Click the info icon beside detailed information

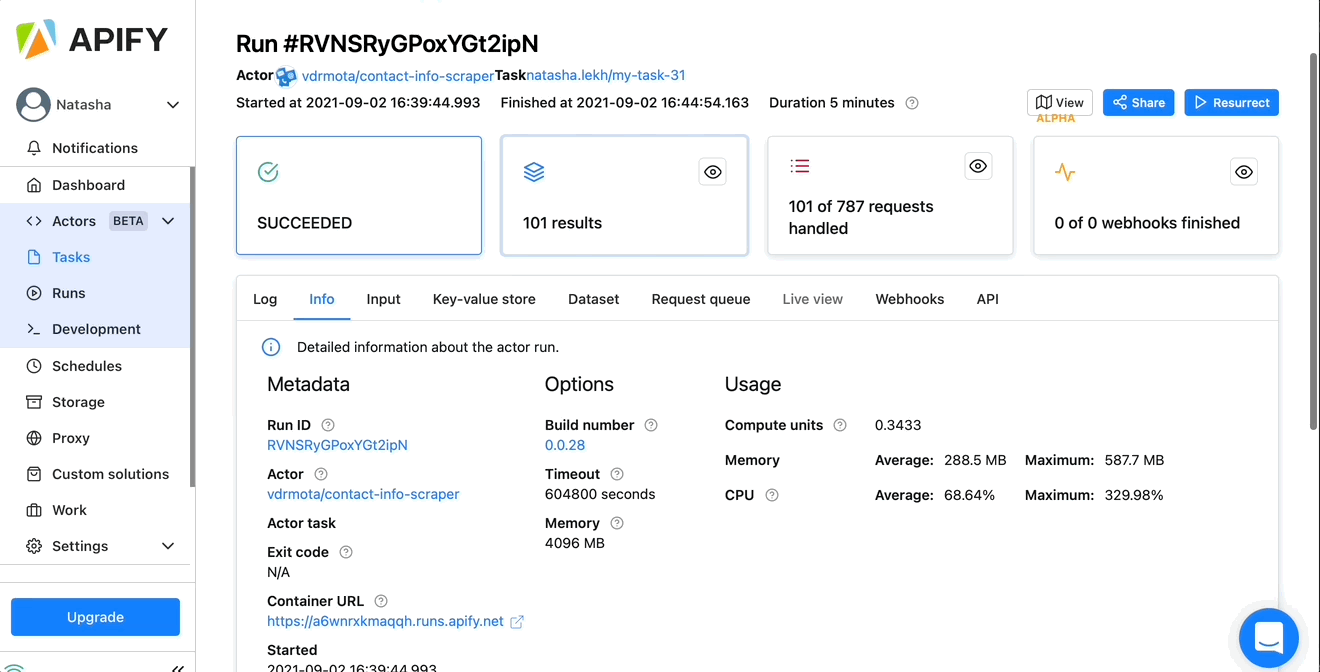[x=271, y=347]
